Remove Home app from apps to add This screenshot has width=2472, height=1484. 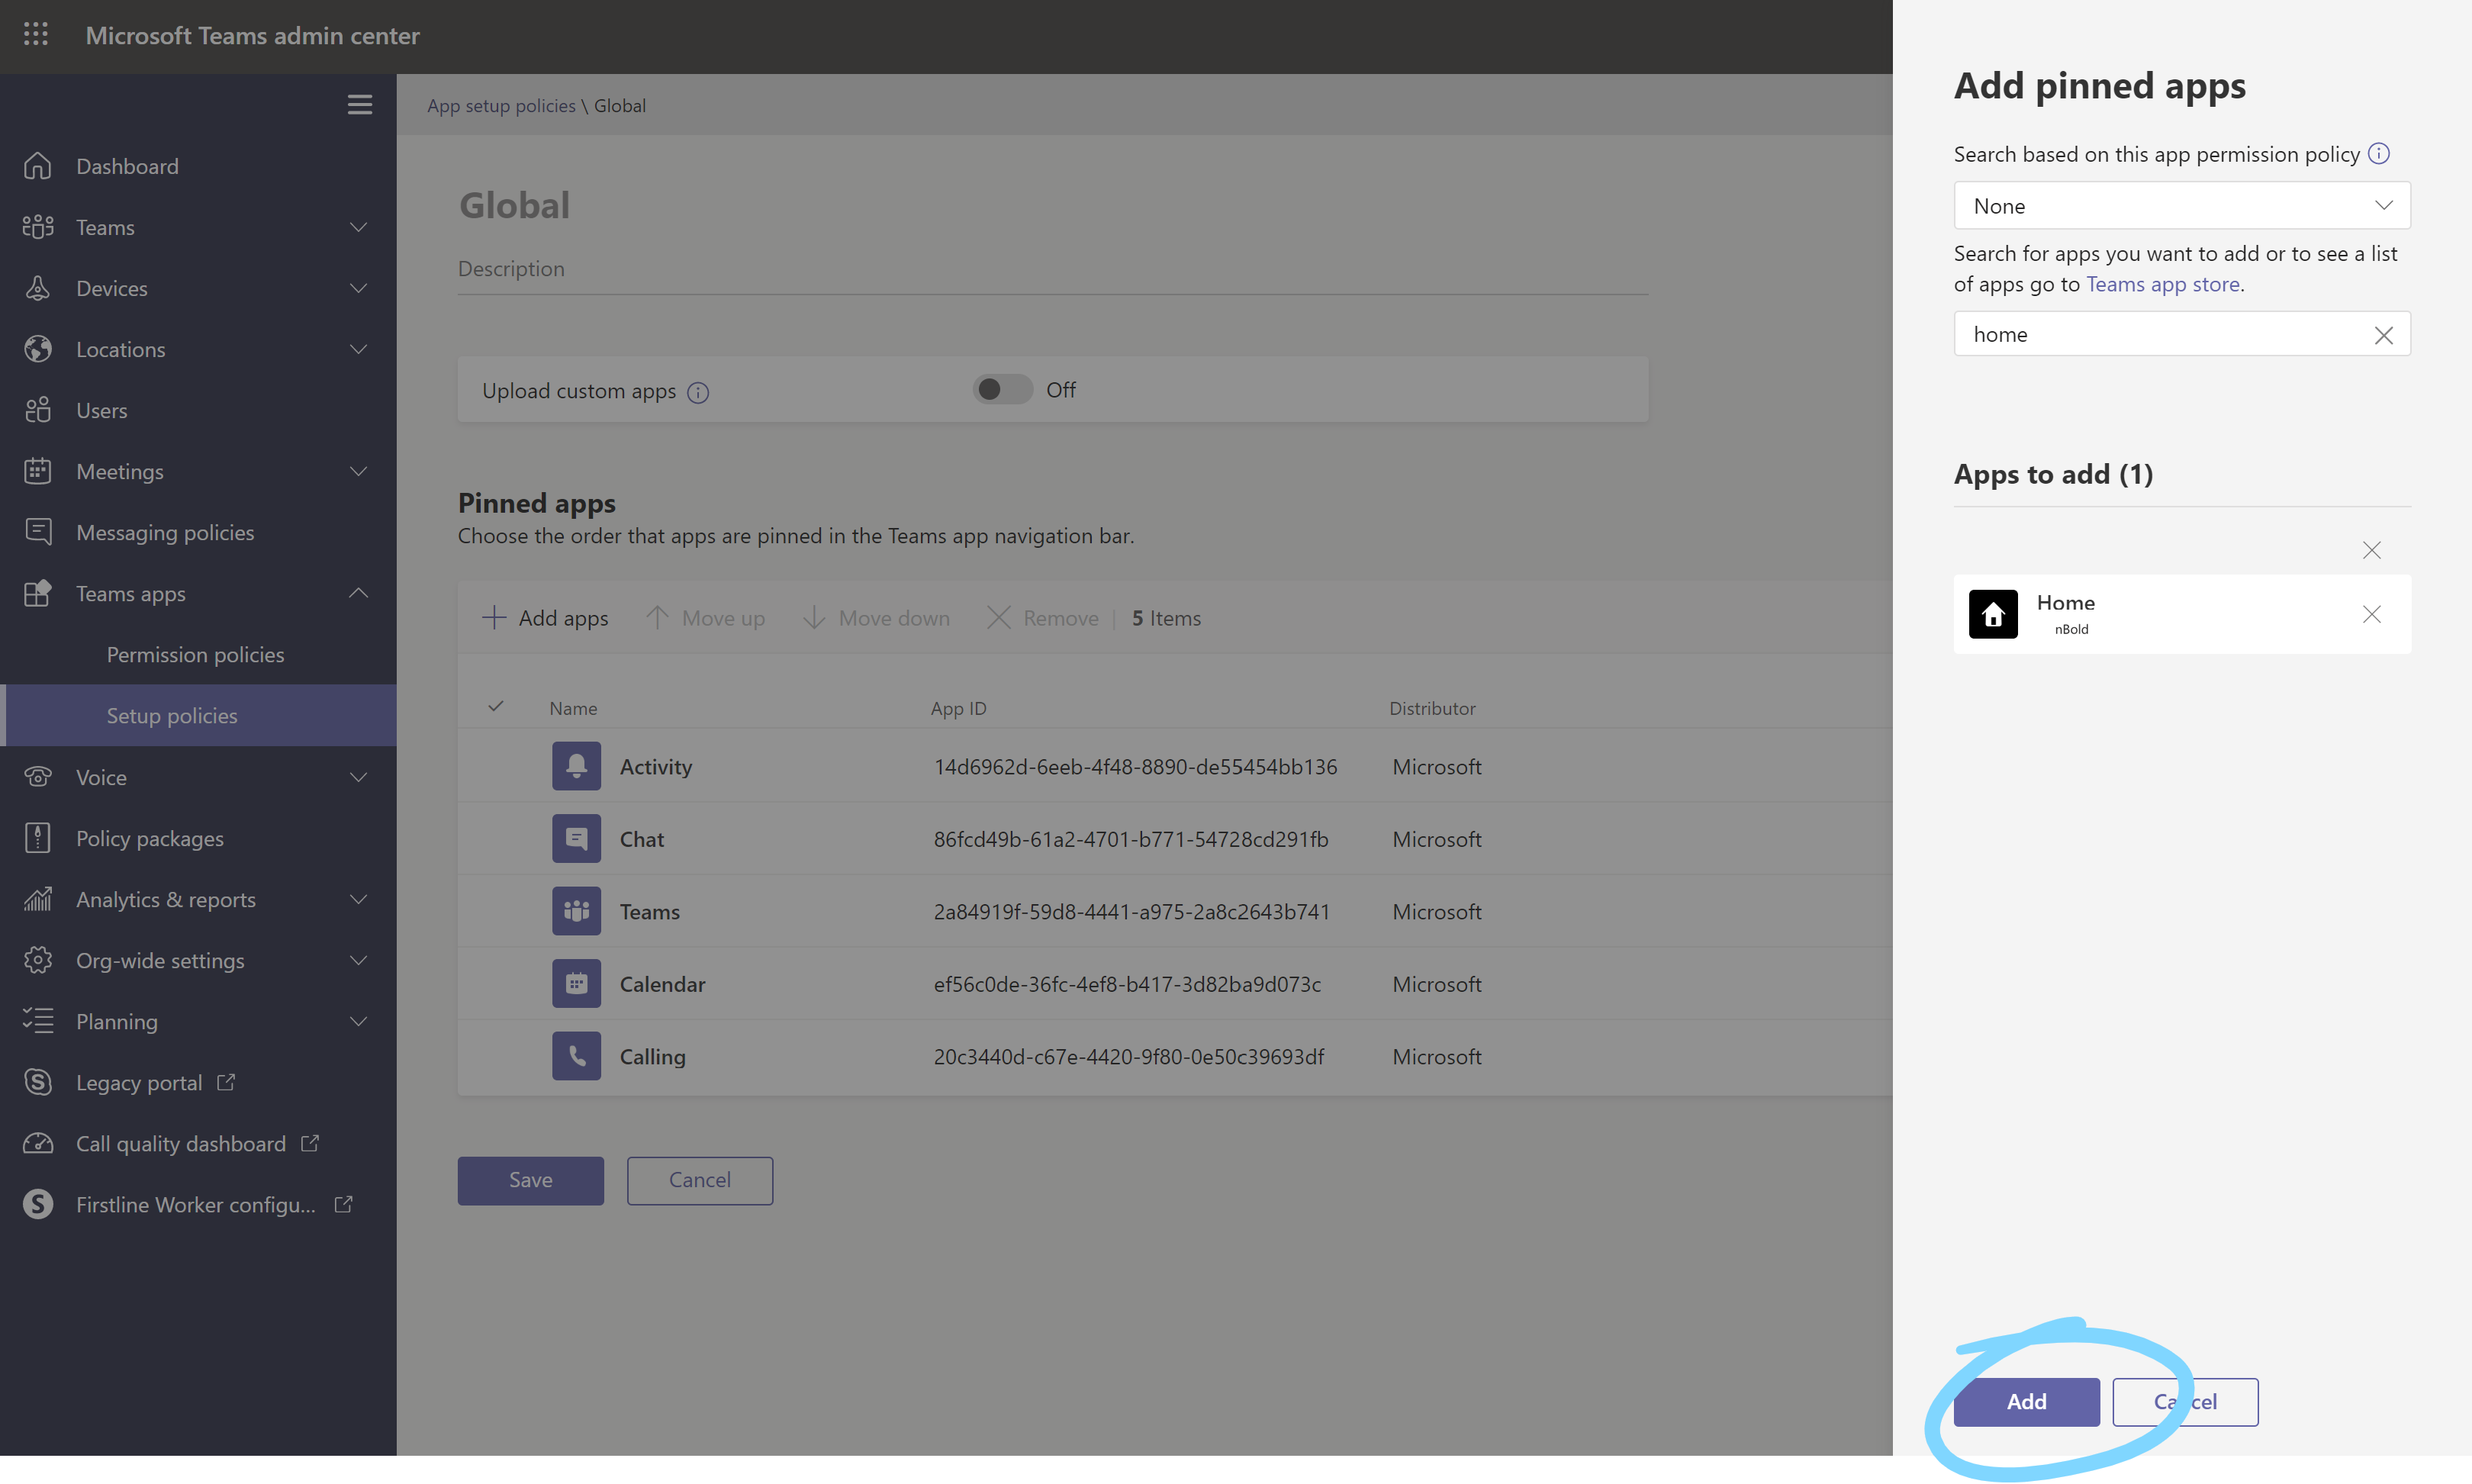[x=2371, y=614]
